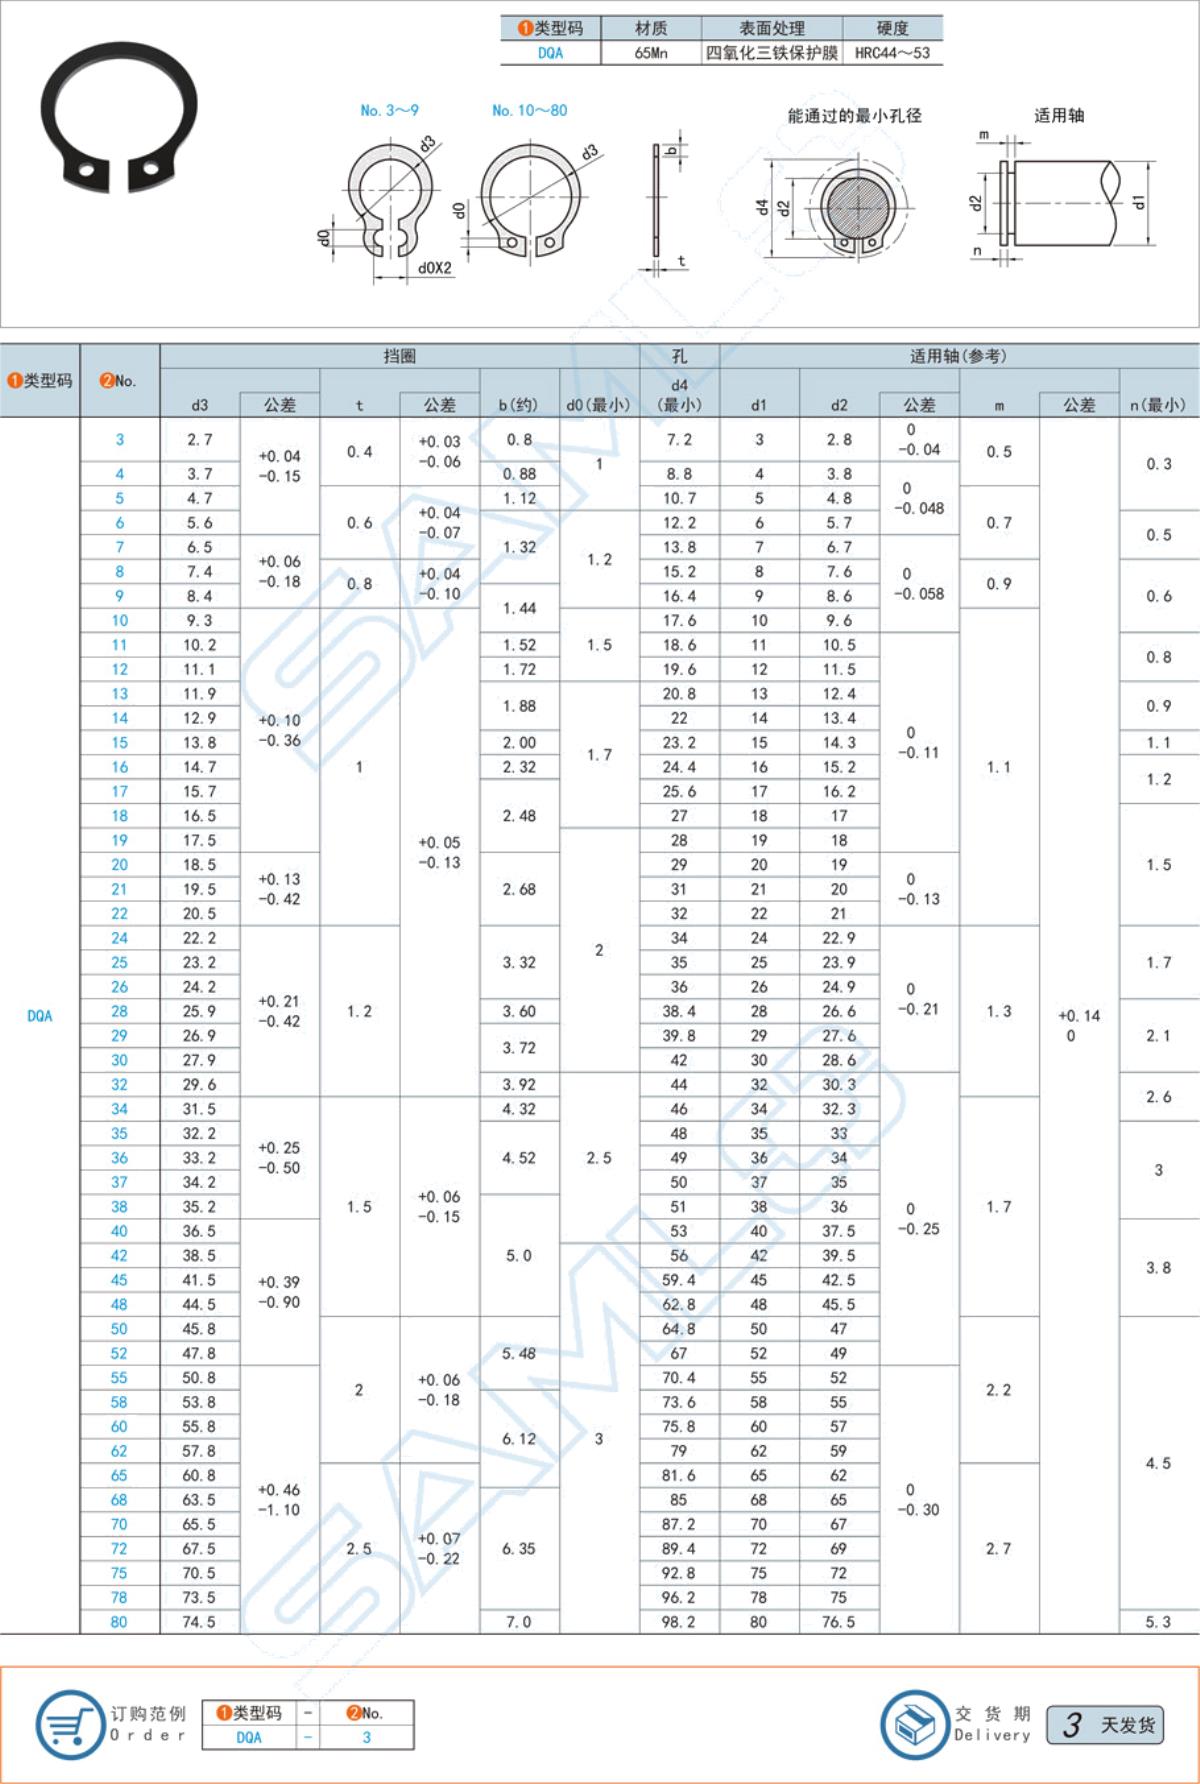Select the b value "0.88"
Screen dimensions: 1200x1784
click(519, 474)
